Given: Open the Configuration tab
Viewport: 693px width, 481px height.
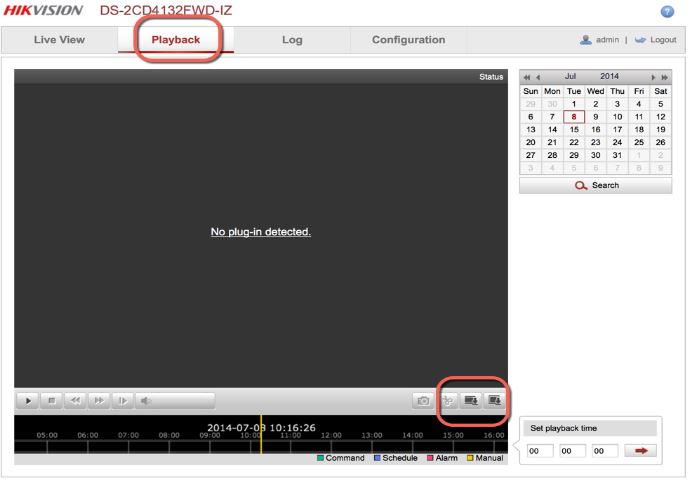Looking at the screenshot, I should click(408, 40).
